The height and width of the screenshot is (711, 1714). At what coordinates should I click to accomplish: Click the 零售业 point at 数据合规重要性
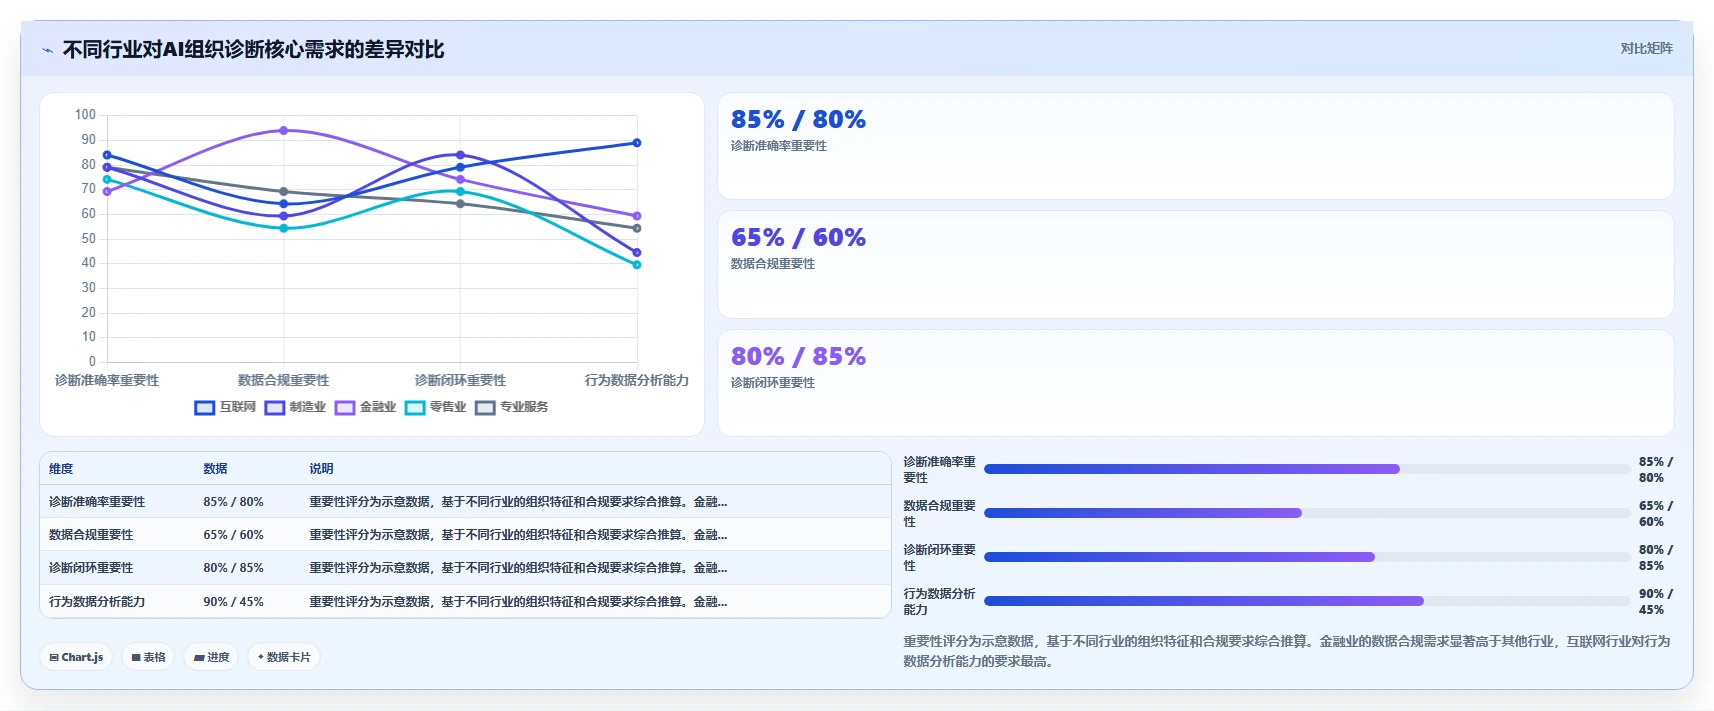[x=284, y=228]
